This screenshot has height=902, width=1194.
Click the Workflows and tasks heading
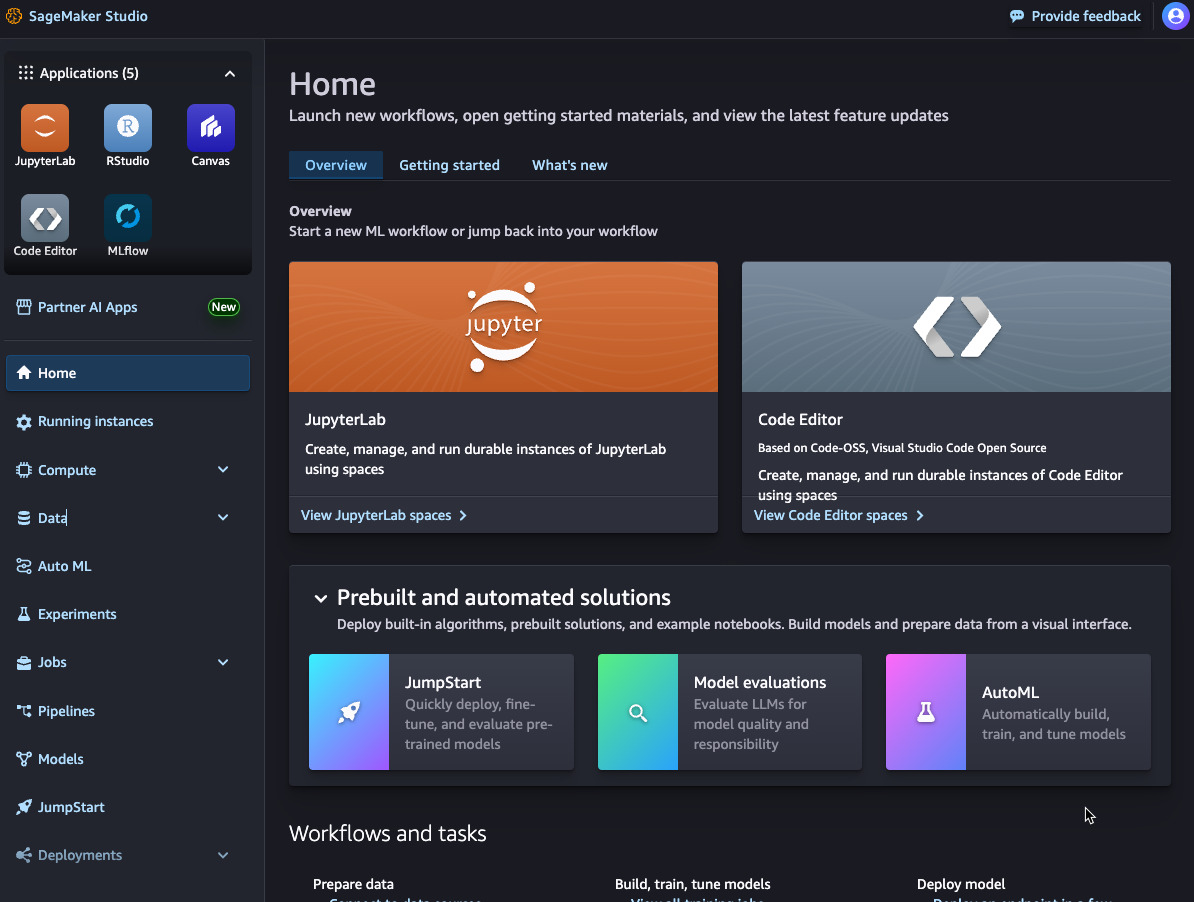pos(388,833)
